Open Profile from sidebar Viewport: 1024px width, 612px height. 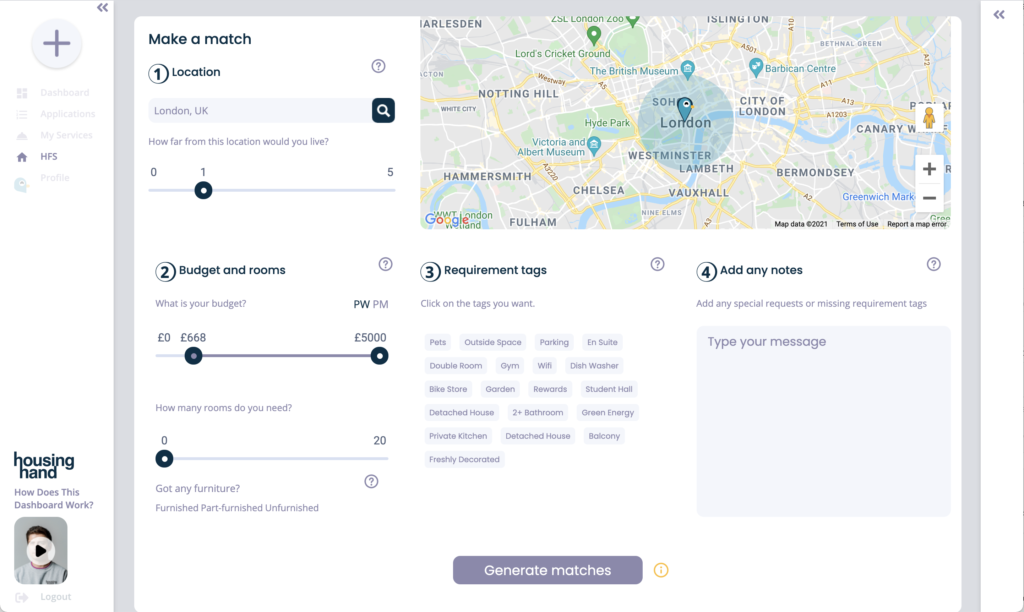pos(54,178)
